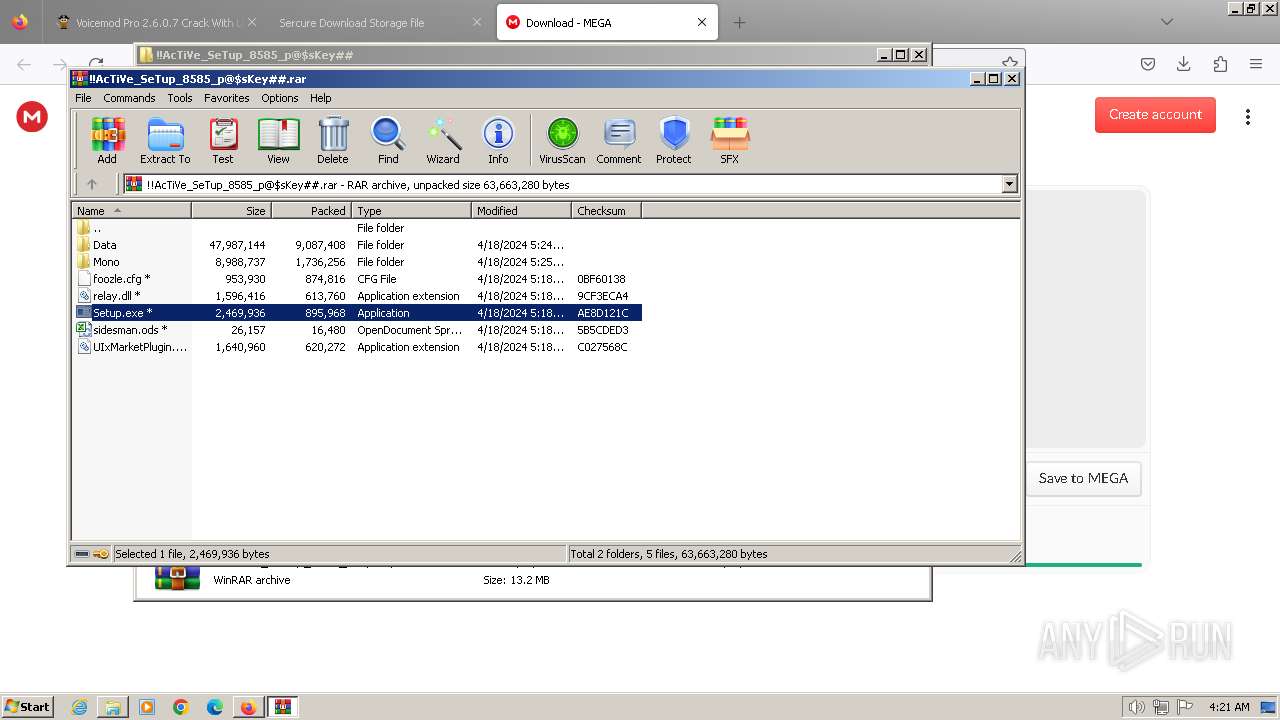Sort by the Packed column header

tap(311, 211)
